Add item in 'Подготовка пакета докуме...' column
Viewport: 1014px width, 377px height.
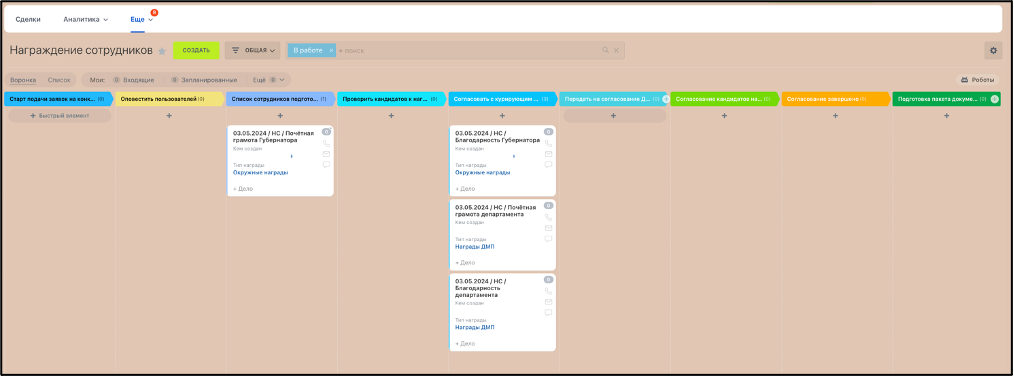coord(947,116)
